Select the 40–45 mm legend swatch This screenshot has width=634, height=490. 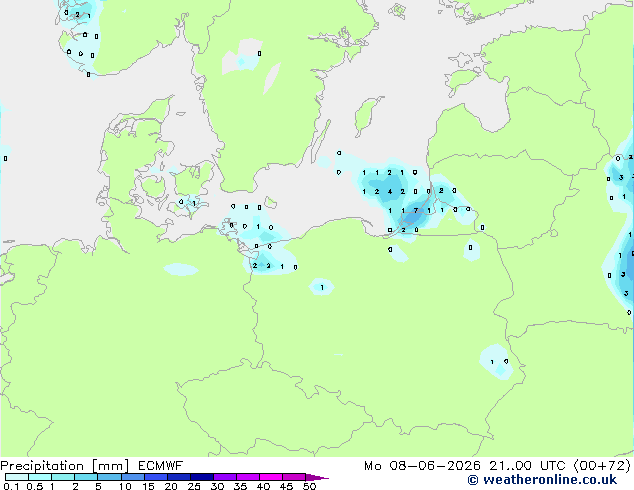(x=271, y=477)
